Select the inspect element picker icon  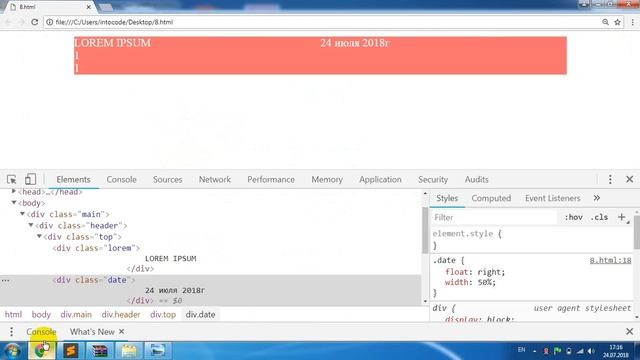pyautogui.click(x=11, y=179)
